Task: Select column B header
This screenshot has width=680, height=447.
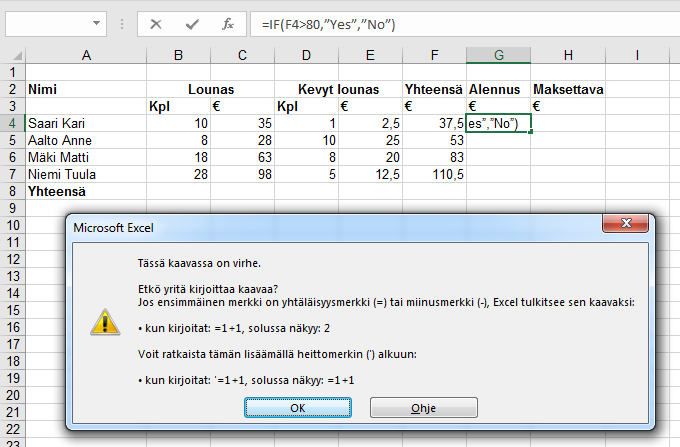Action: tap(178, 55)
